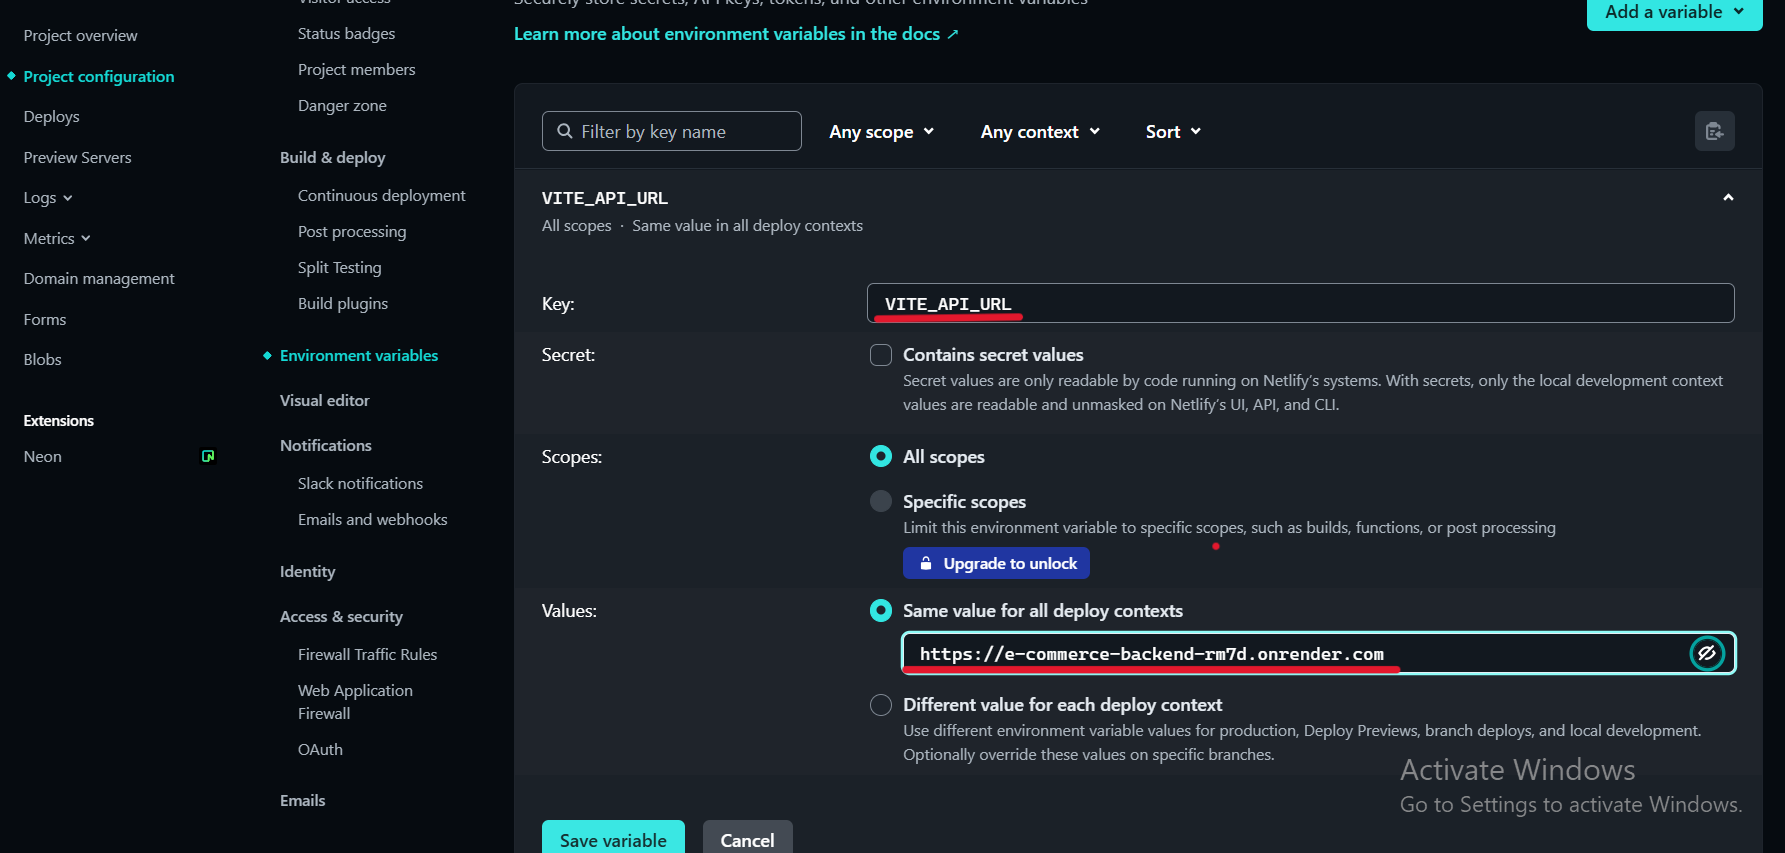Expand the Logs sidebar section
The image size is (1785, 853).
point(48,198)
